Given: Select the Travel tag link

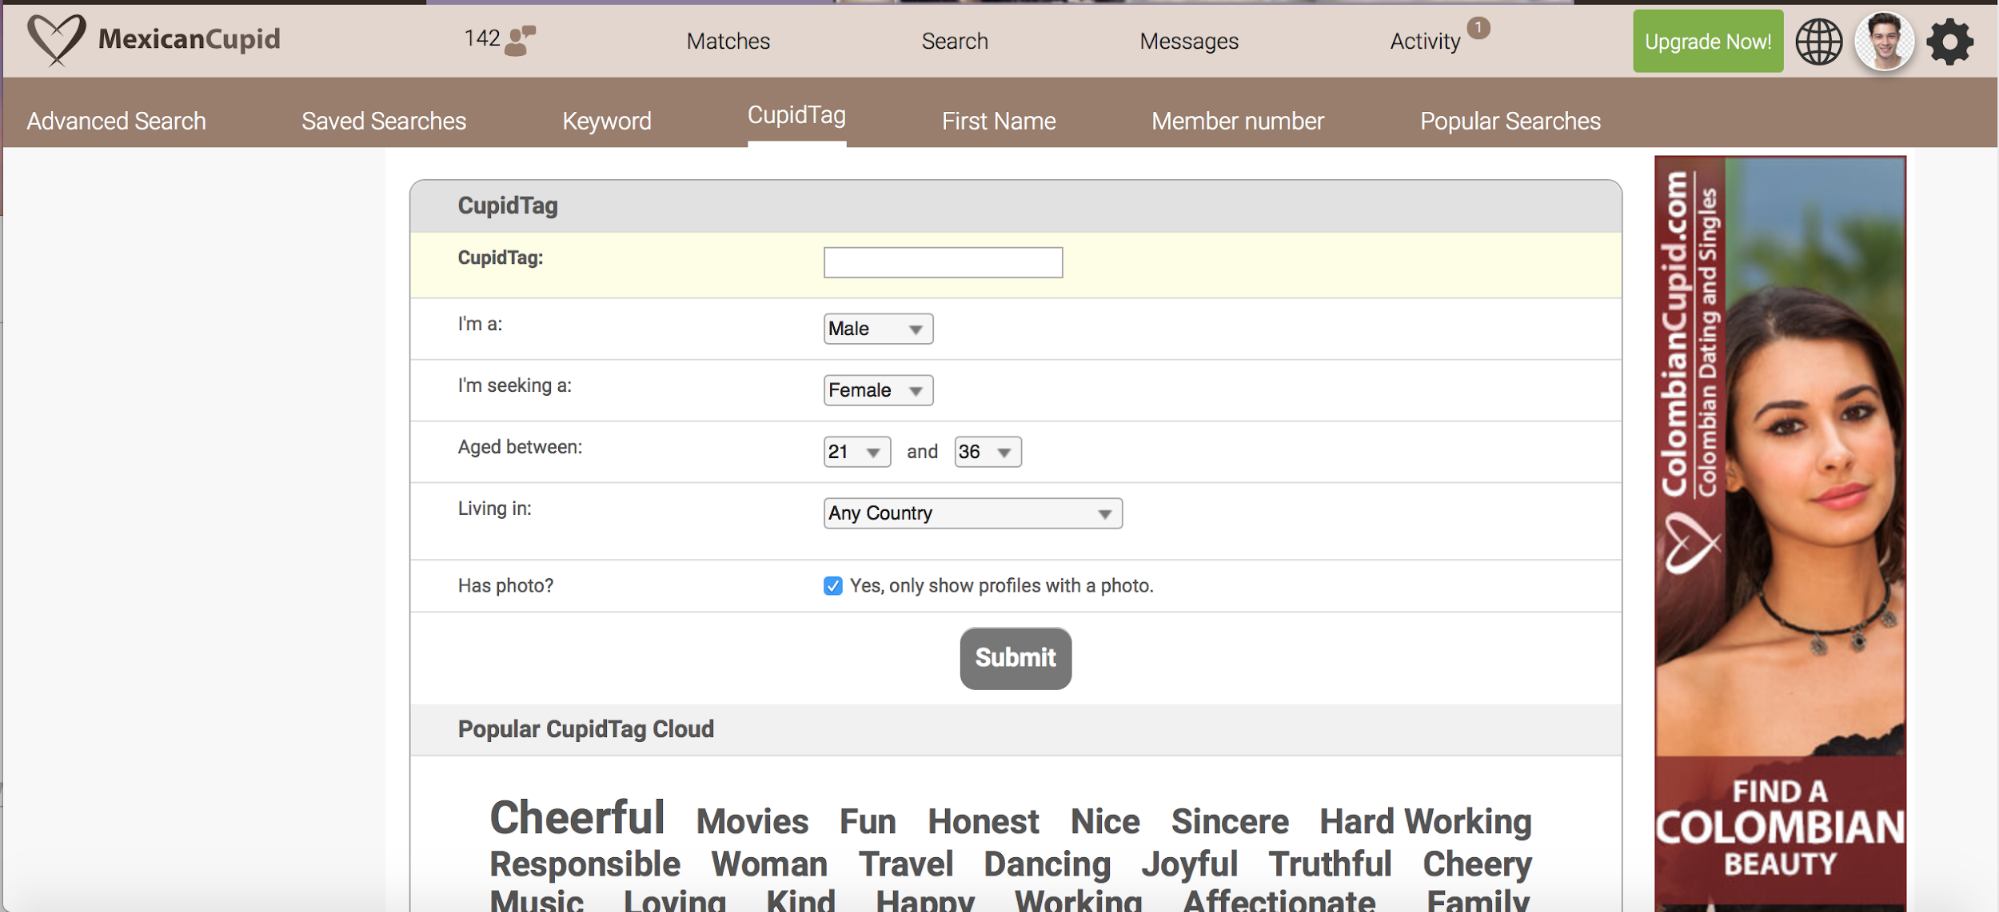Looking at the screenshot, I should (906, 865).
